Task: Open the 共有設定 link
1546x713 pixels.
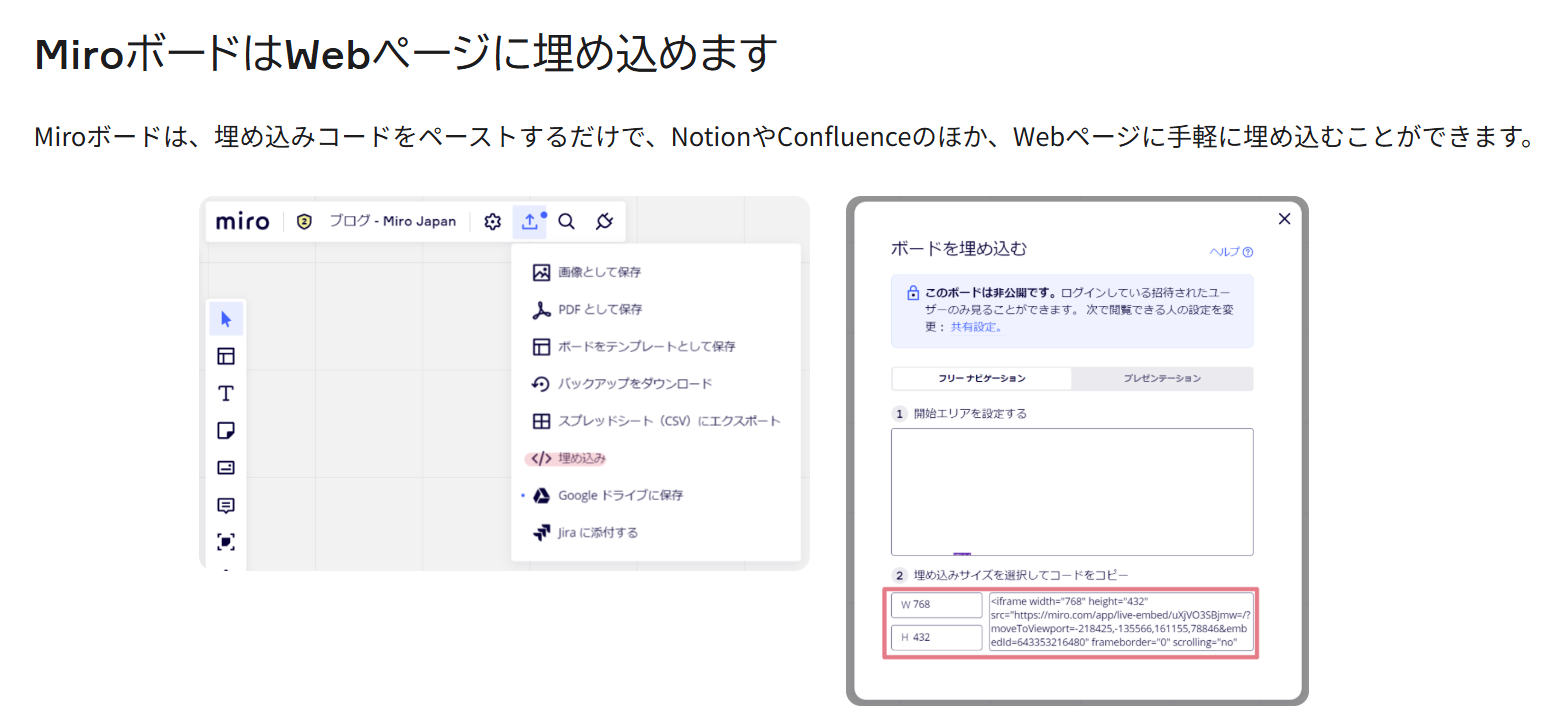Action: 974,326
